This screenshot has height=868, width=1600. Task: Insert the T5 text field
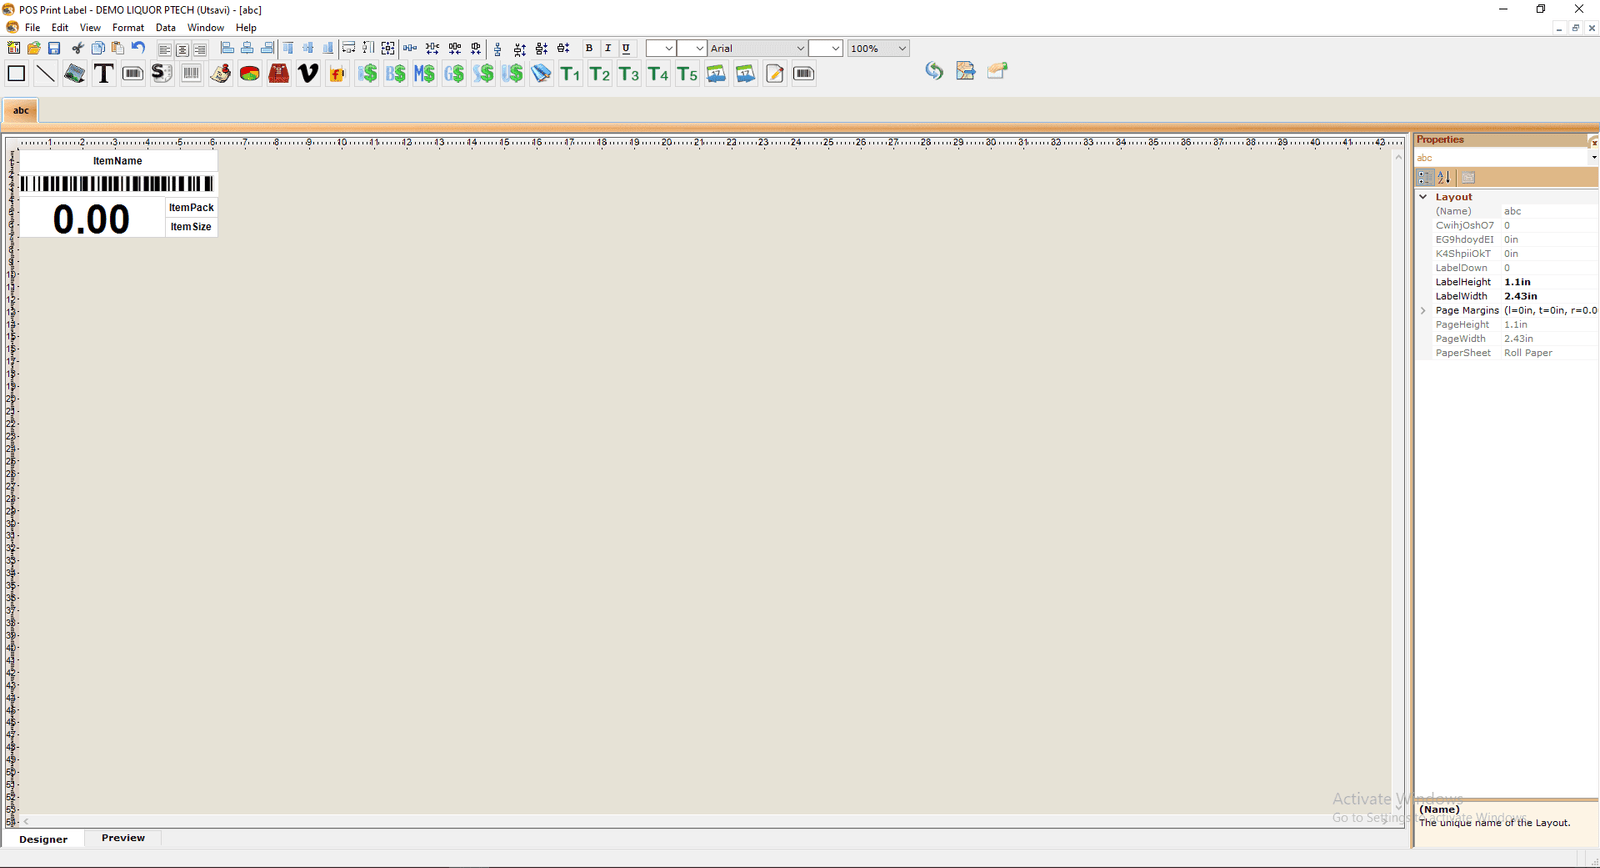(x=687, y=73)
